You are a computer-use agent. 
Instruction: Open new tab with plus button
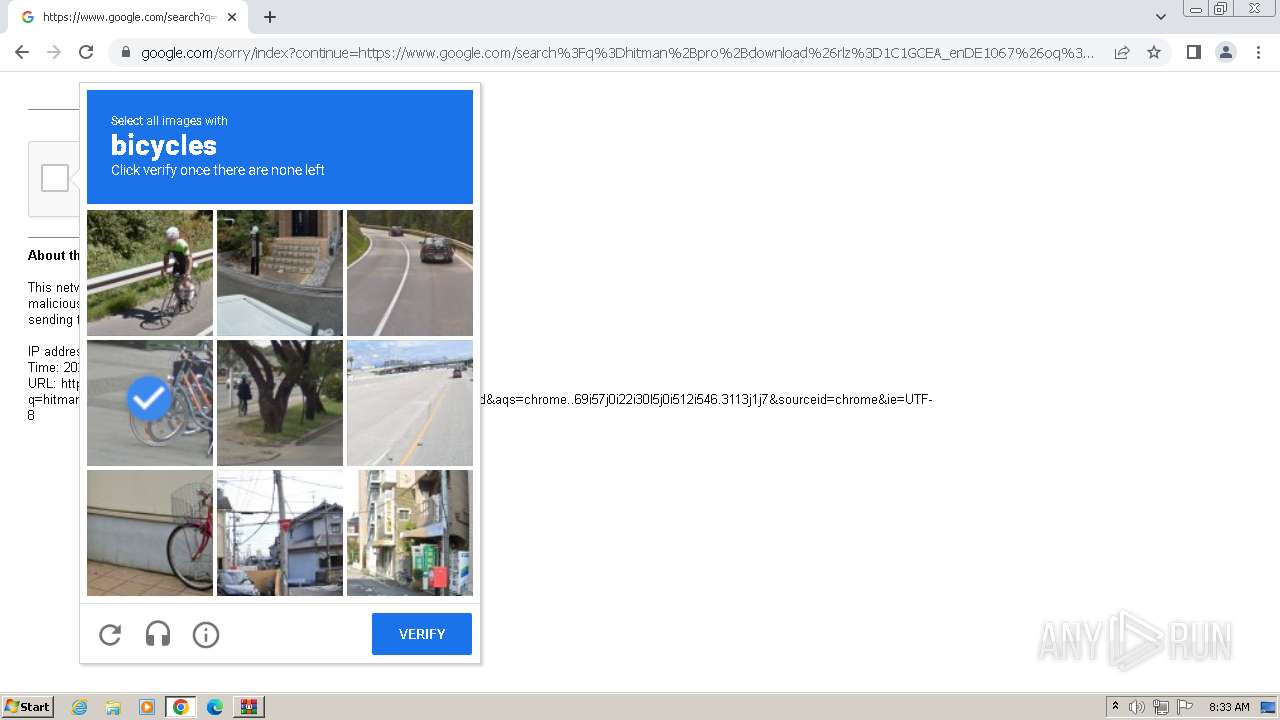270,17
